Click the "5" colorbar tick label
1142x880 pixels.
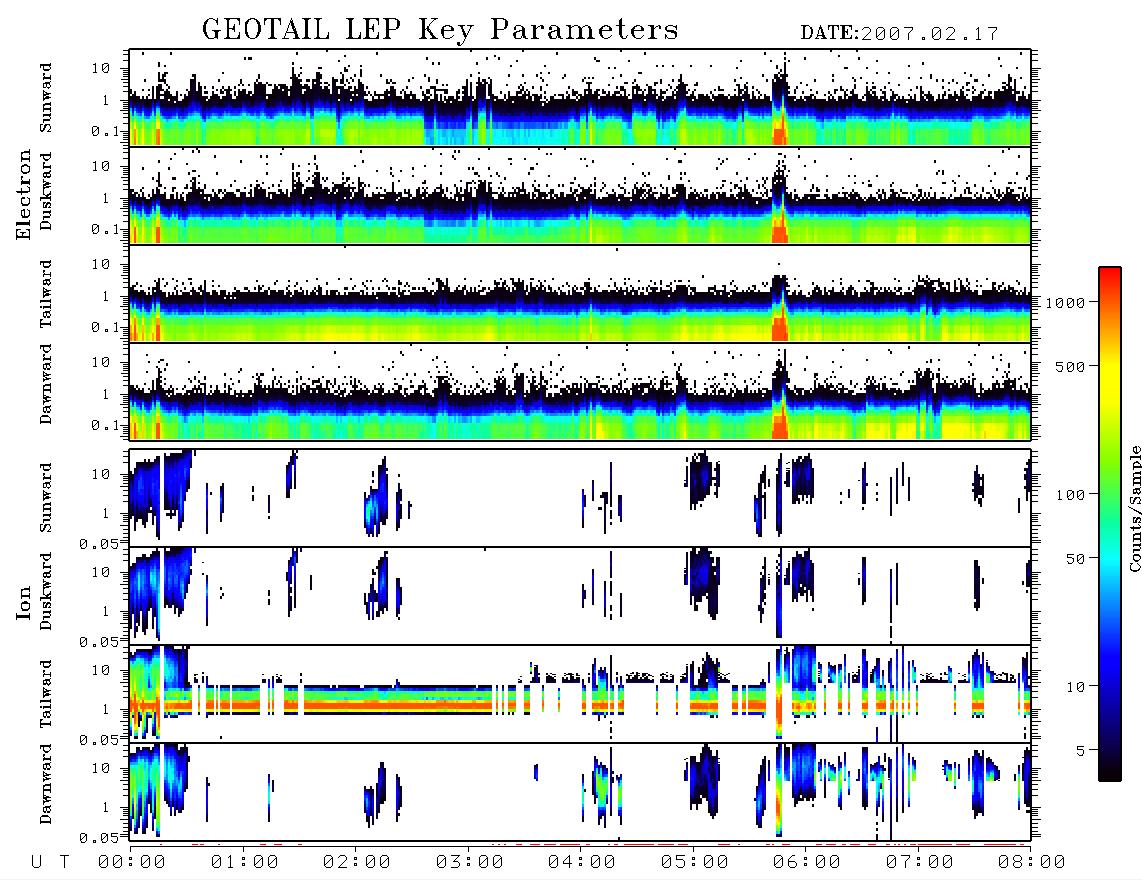tap(1081, 751)
